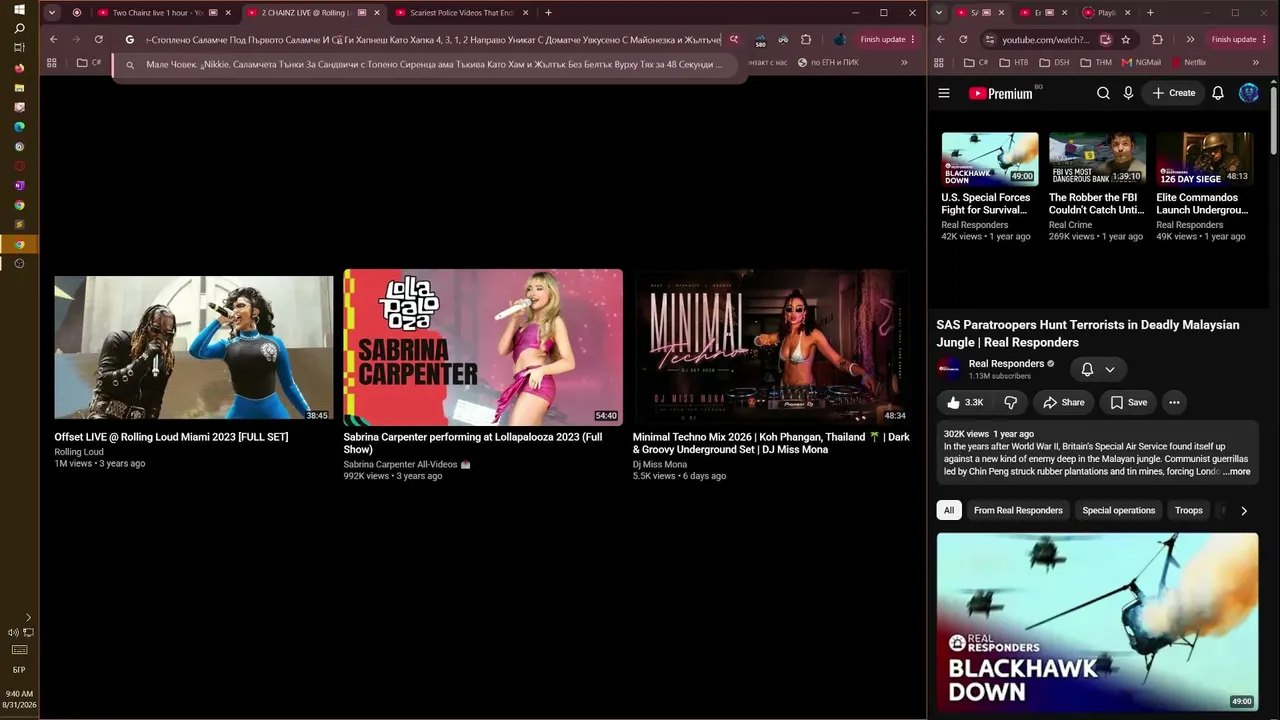Open extensions puzzle icon in left window
Viewport: 1280px width, 720px height.
(806, 39)
